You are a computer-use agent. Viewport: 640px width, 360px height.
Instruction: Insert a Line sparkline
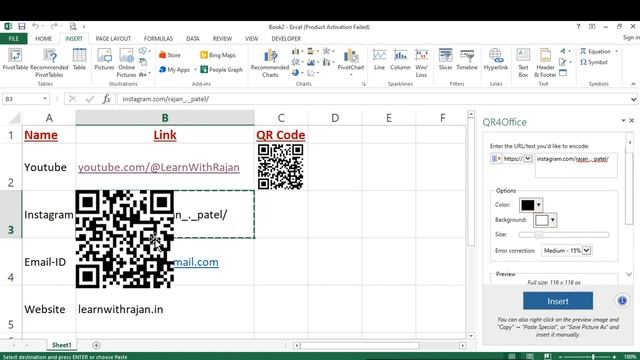[x=379, y=60]
